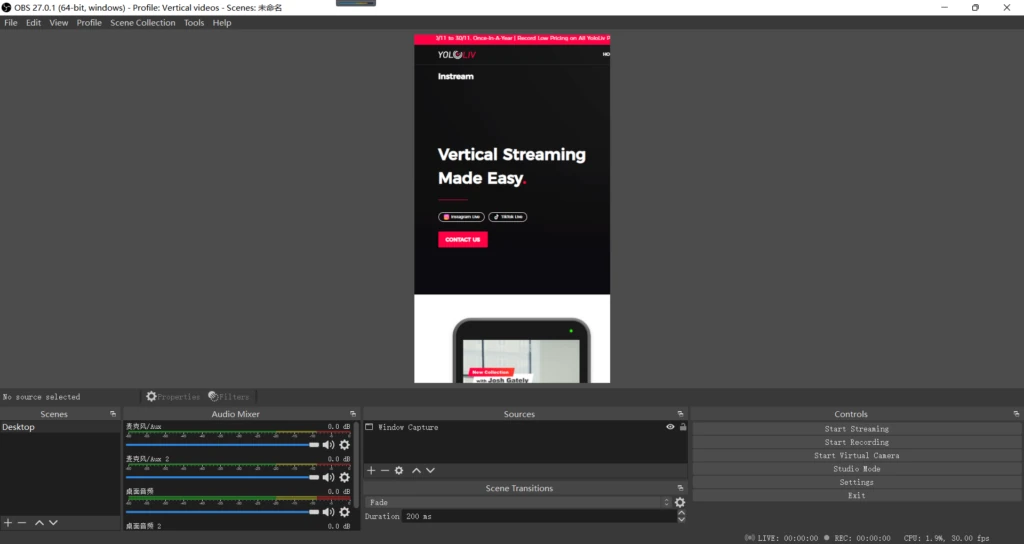
Task: Select the Desktop scene in list
Action: (19, 427)
